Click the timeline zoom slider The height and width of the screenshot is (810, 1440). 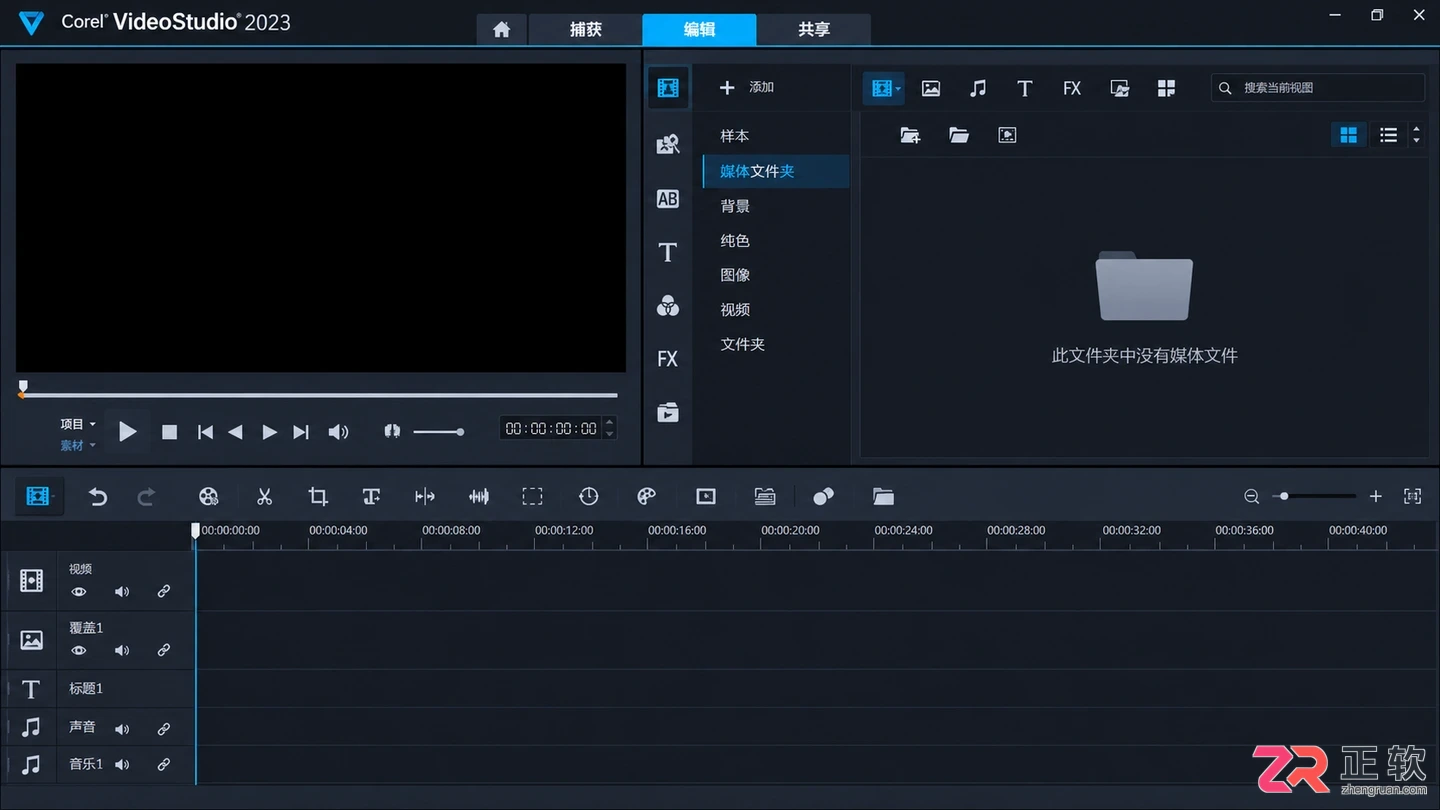(x=1314, y=496)
